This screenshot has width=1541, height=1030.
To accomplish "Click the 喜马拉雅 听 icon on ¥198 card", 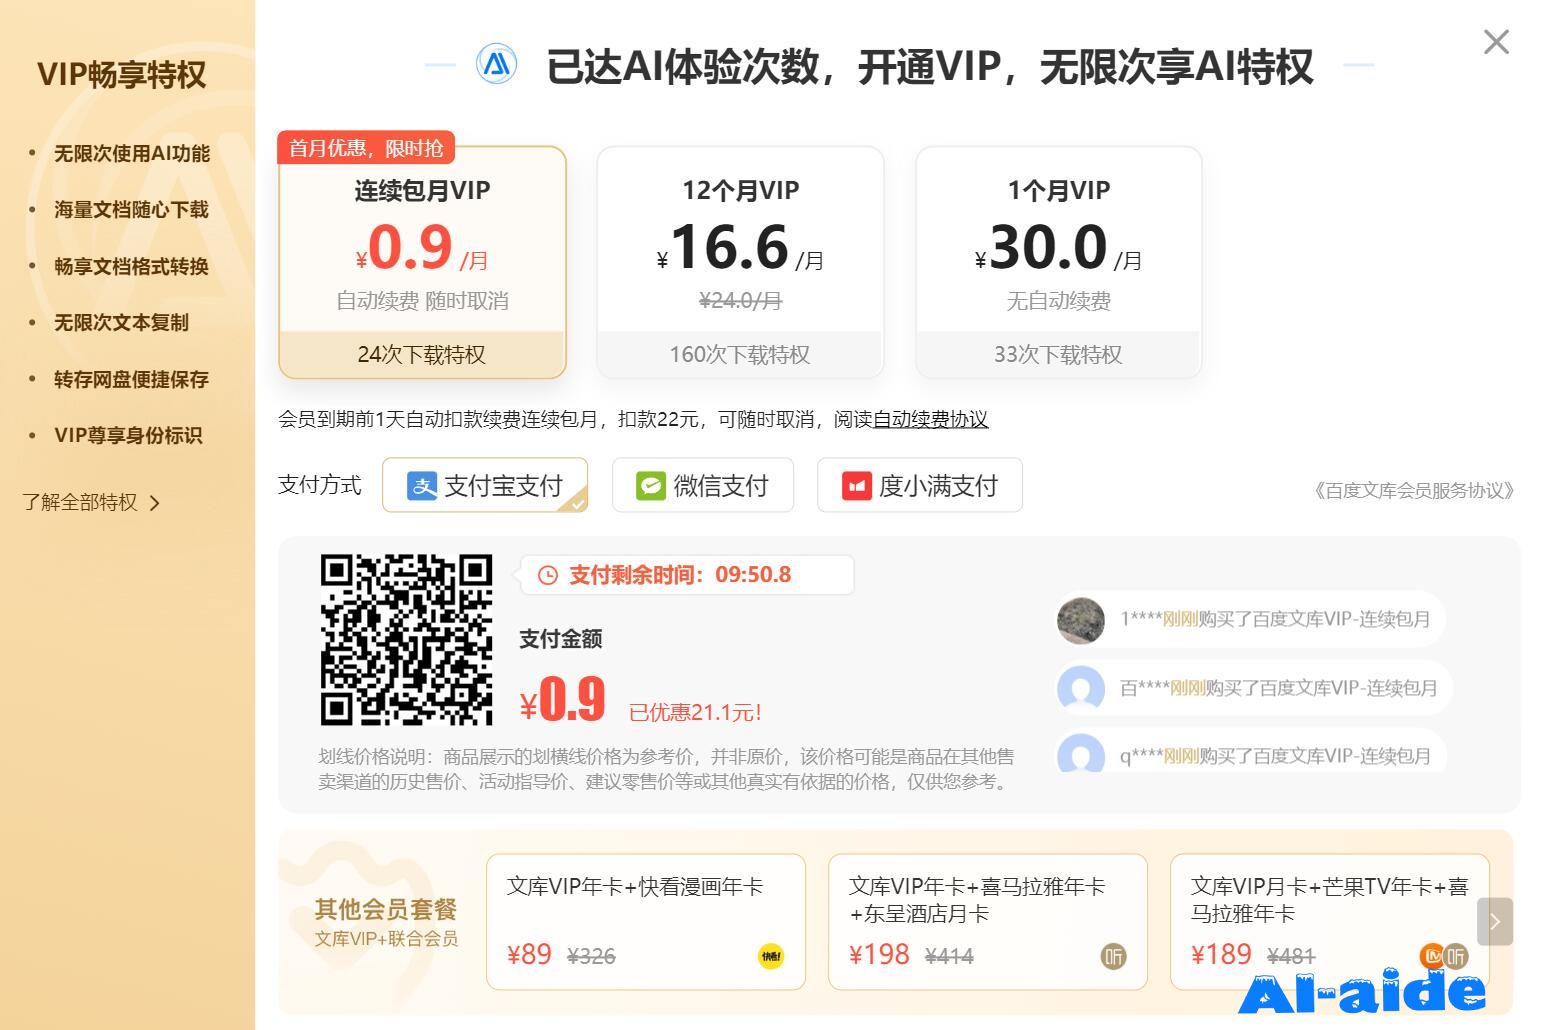I will point(1113,956).
